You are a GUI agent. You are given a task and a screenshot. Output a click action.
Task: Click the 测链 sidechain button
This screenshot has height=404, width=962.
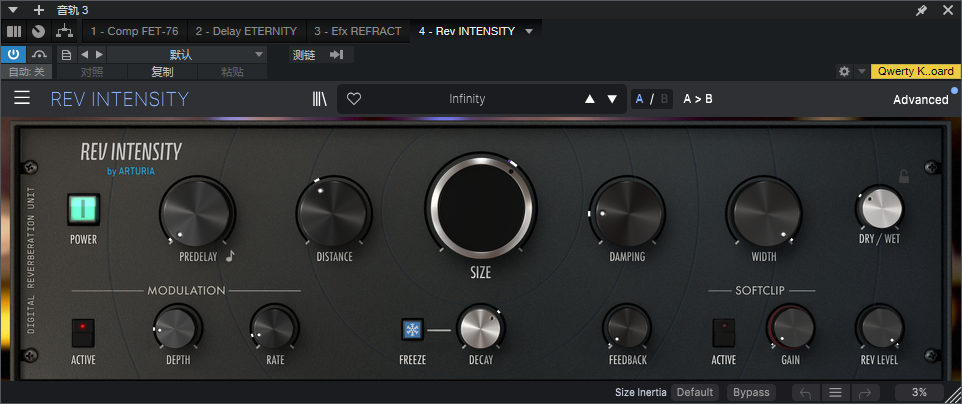(304, 55)
